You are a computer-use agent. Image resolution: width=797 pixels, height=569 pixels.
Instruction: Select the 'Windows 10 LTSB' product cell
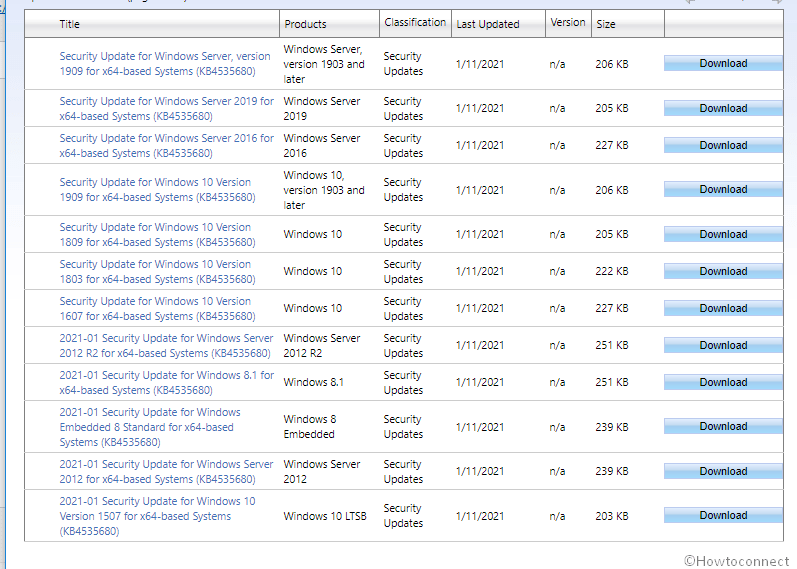coord(325,516)
